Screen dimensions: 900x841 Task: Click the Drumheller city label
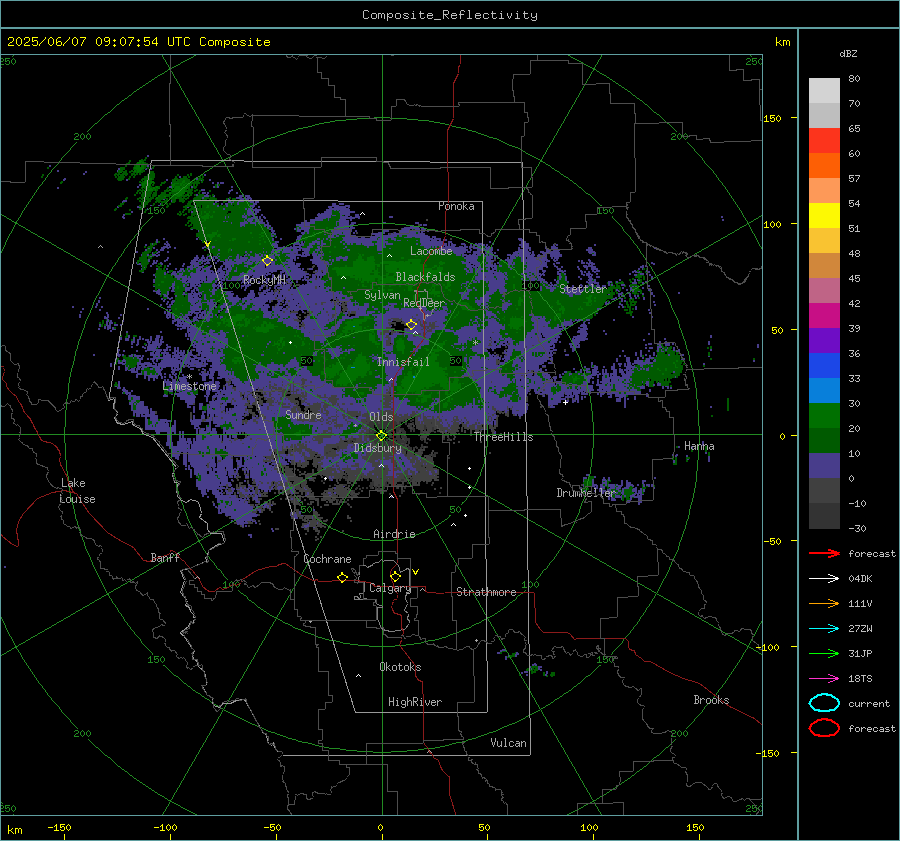(586, 493)
